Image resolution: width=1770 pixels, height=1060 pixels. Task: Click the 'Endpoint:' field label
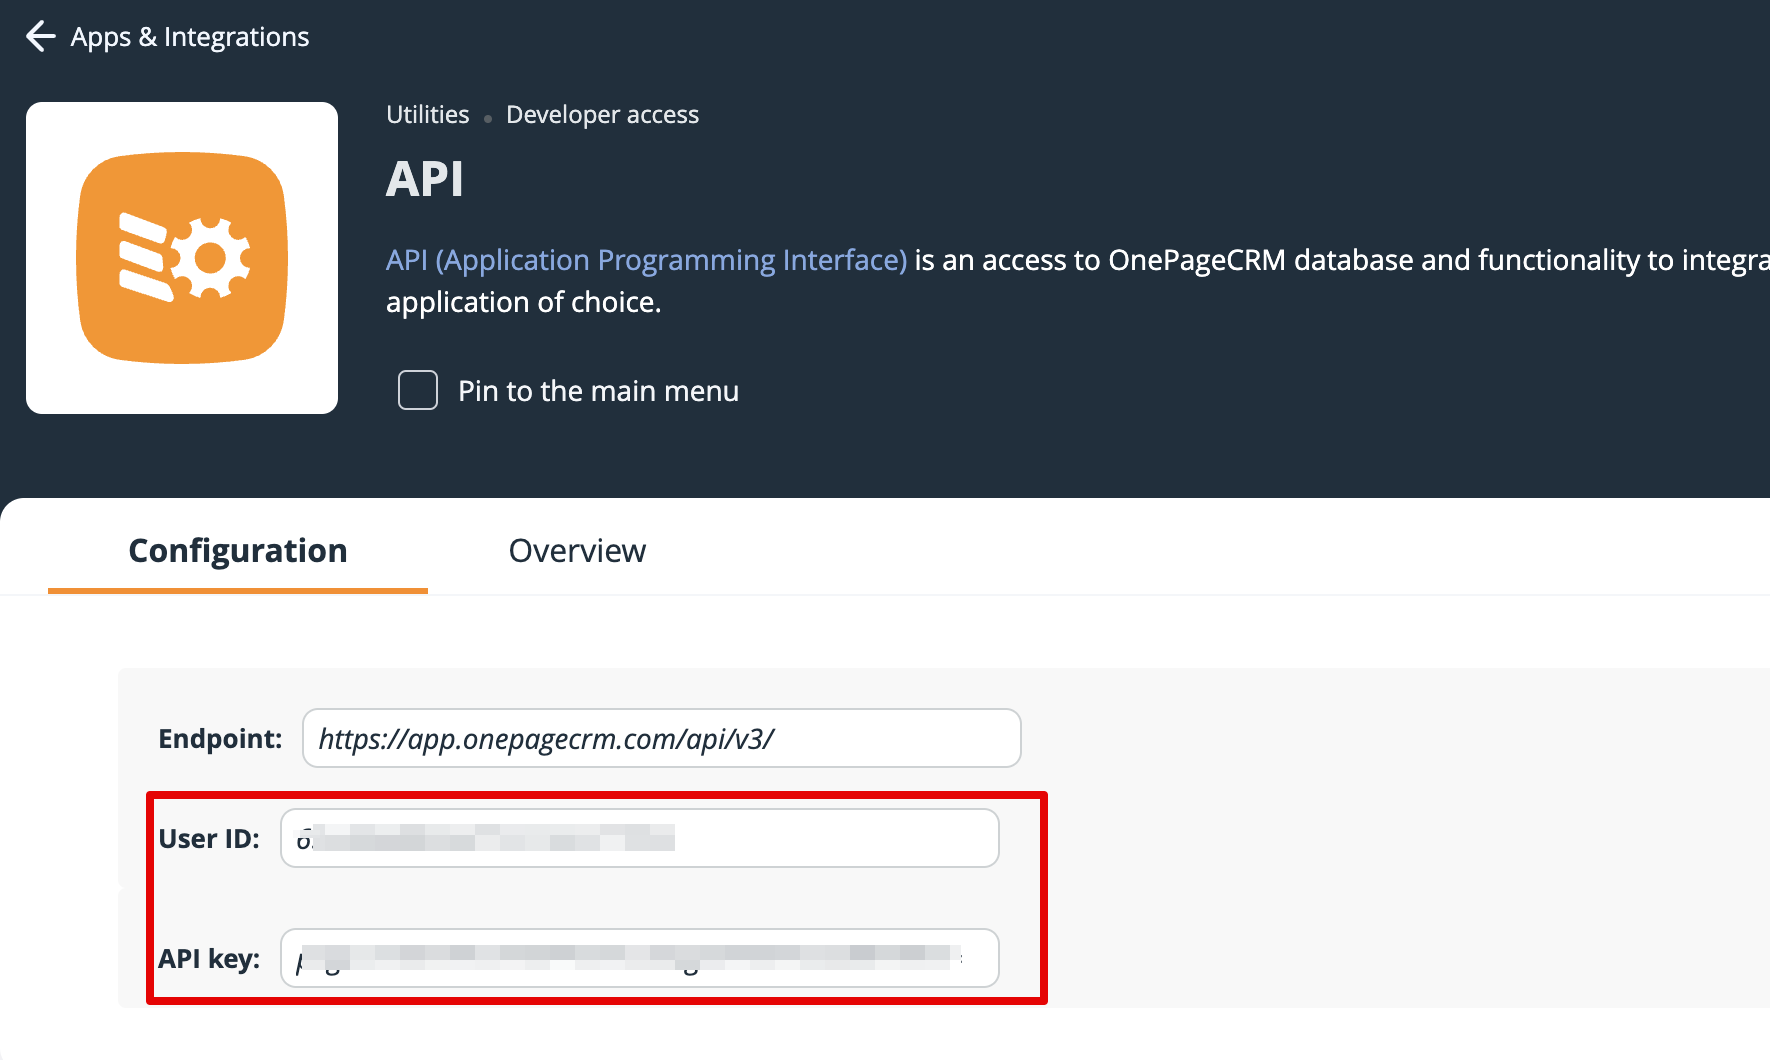(x=220, y=739)
